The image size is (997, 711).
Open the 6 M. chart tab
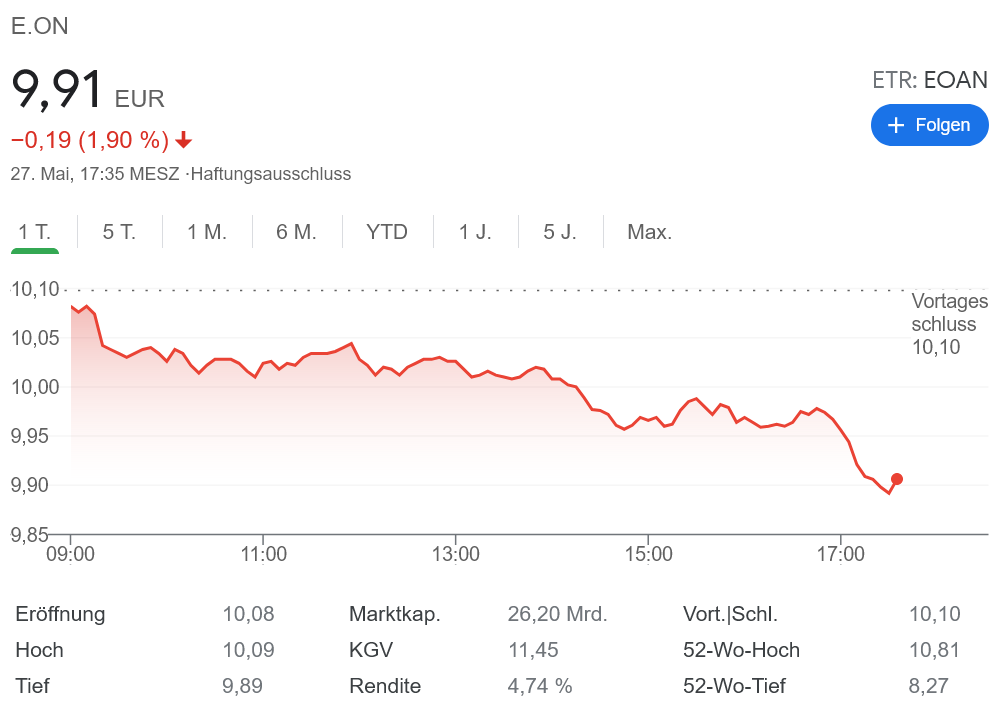[296, 232]
